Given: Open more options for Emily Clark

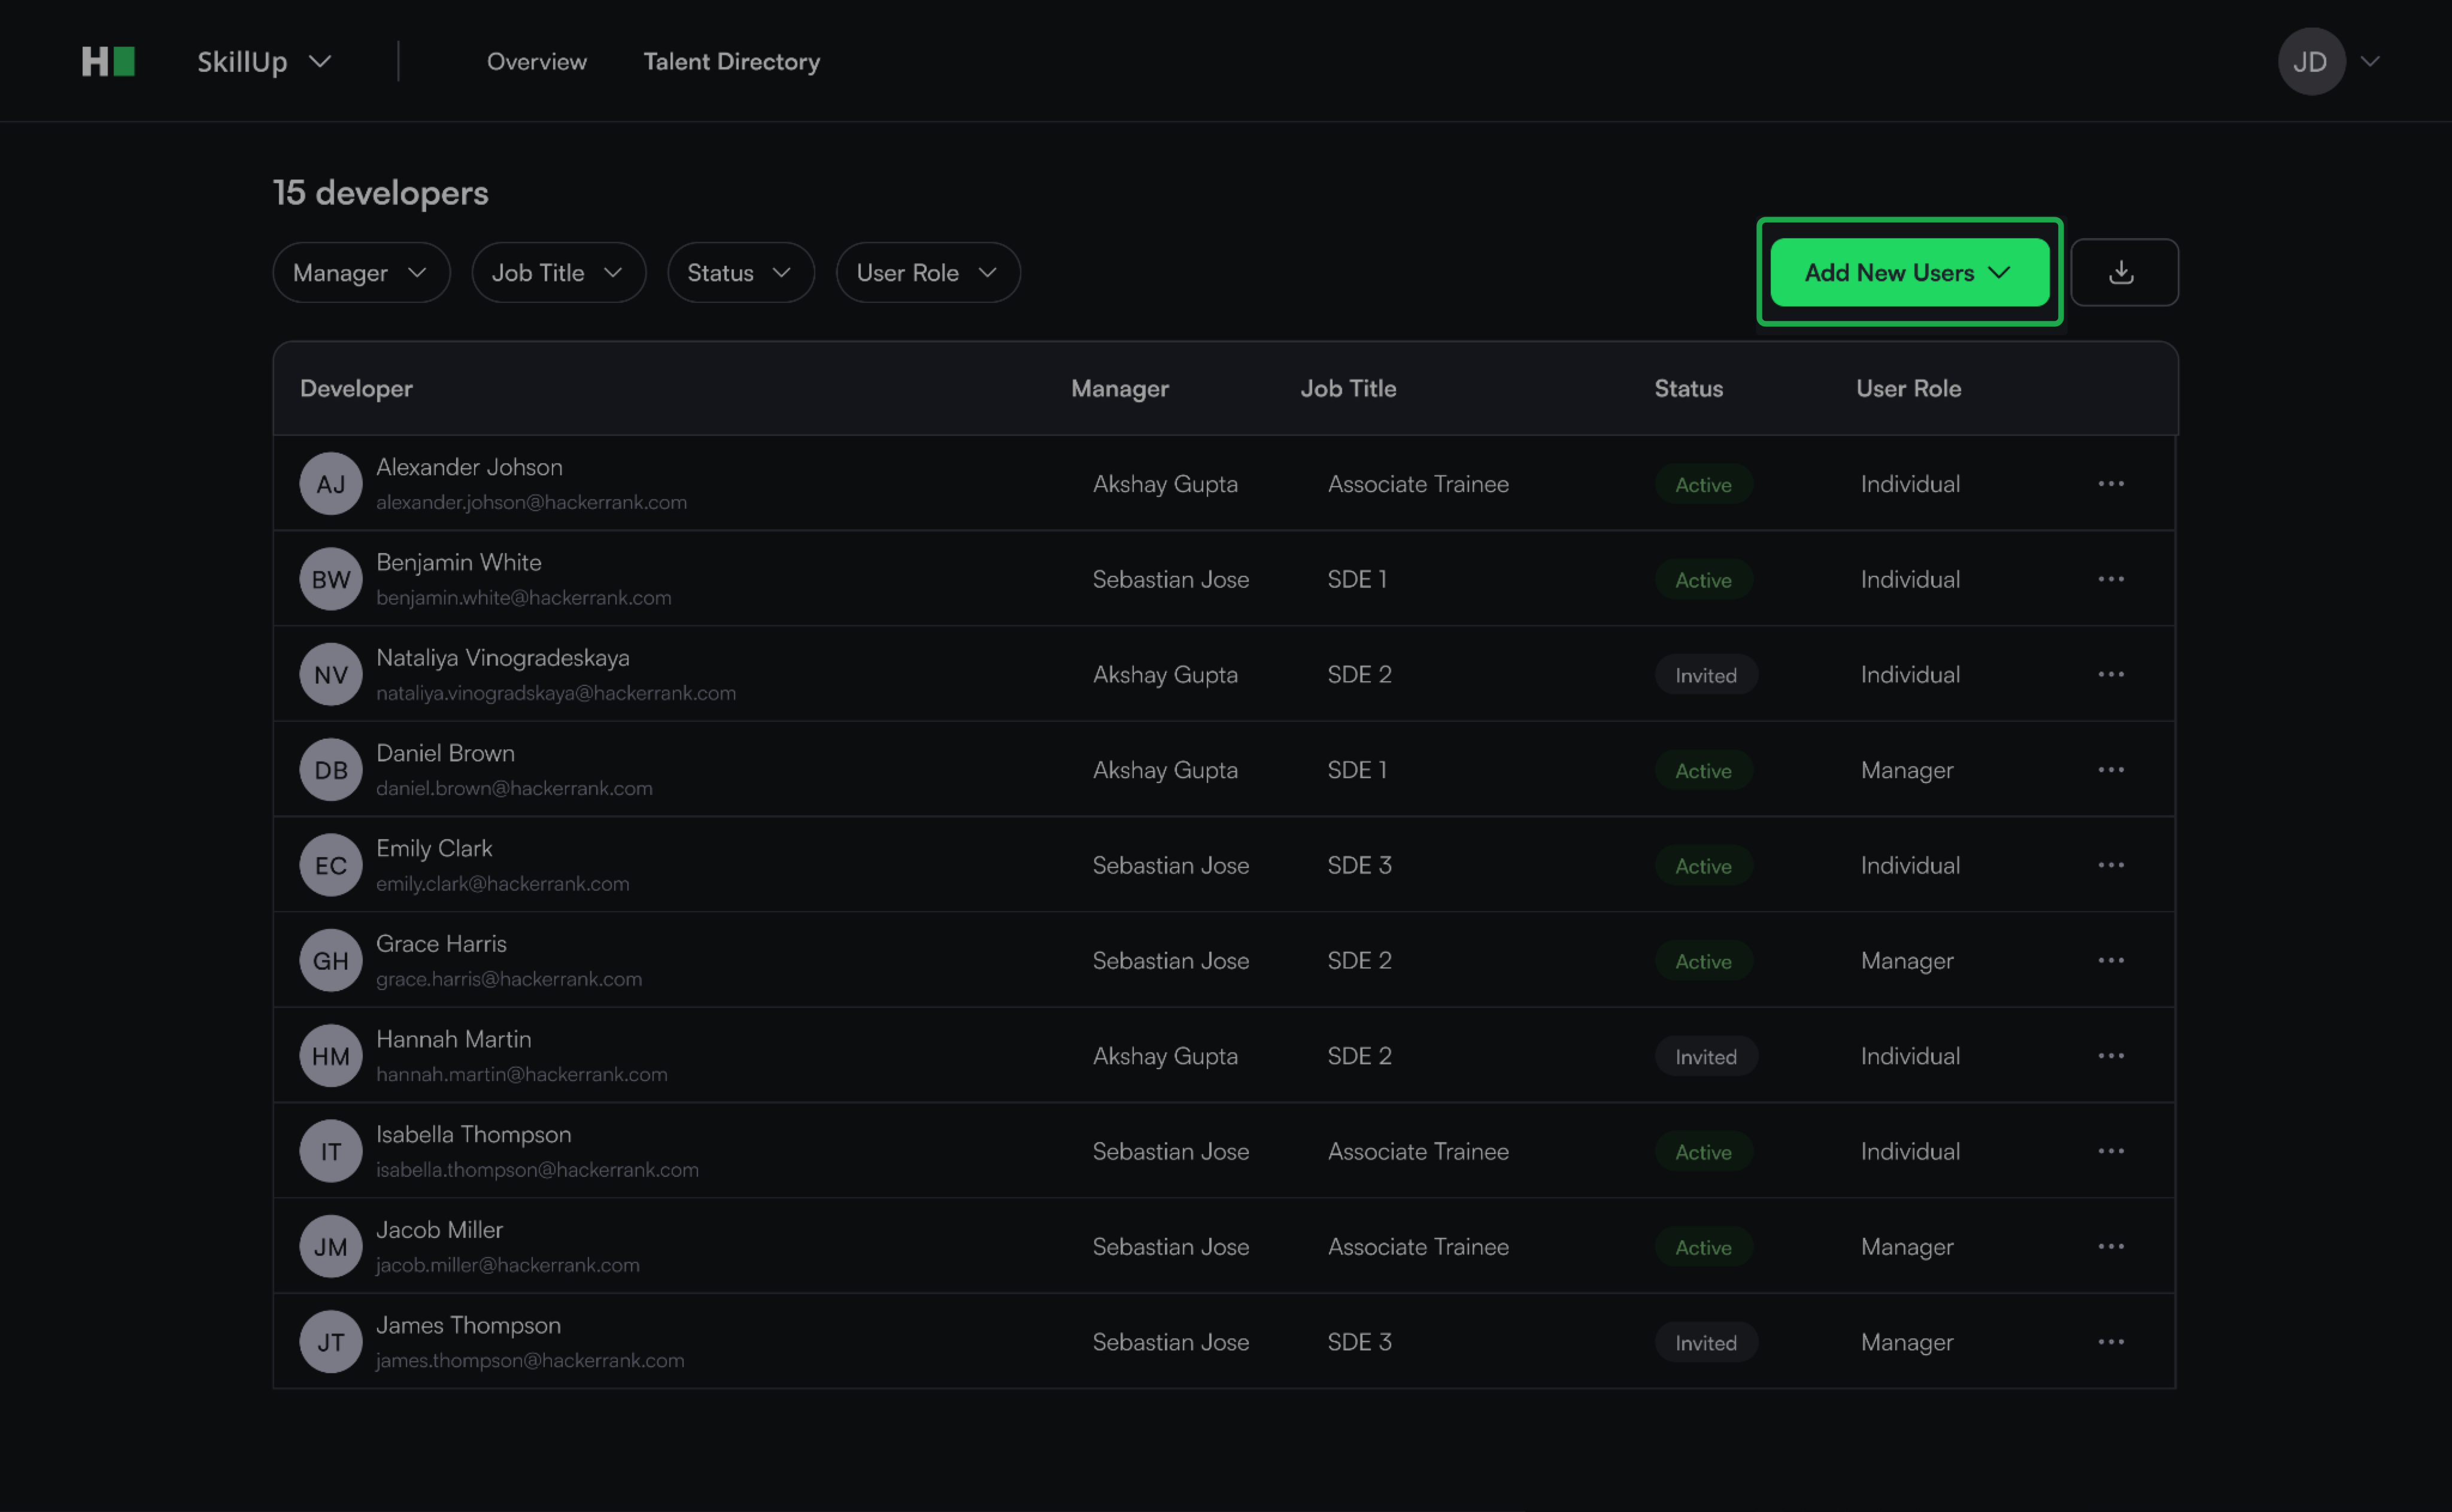Looking at the screenshot, I should 2110,865.
